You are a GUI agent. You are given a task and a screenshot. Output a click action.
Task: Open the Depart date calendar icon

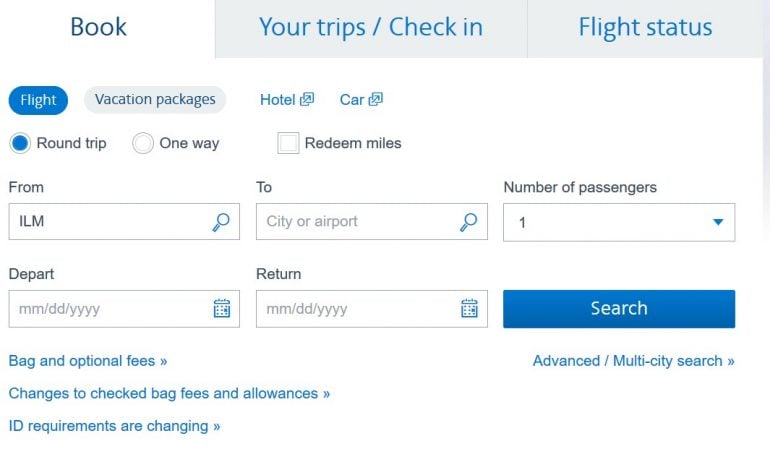[x=222, y=308]
